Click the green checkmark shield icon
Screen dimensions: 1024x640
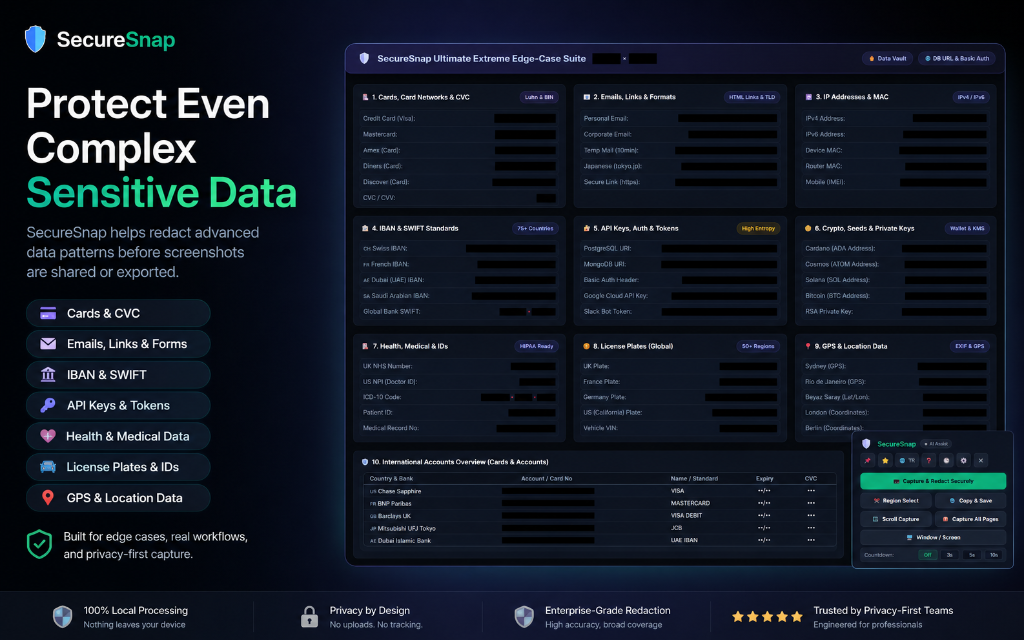click(39, 544)
